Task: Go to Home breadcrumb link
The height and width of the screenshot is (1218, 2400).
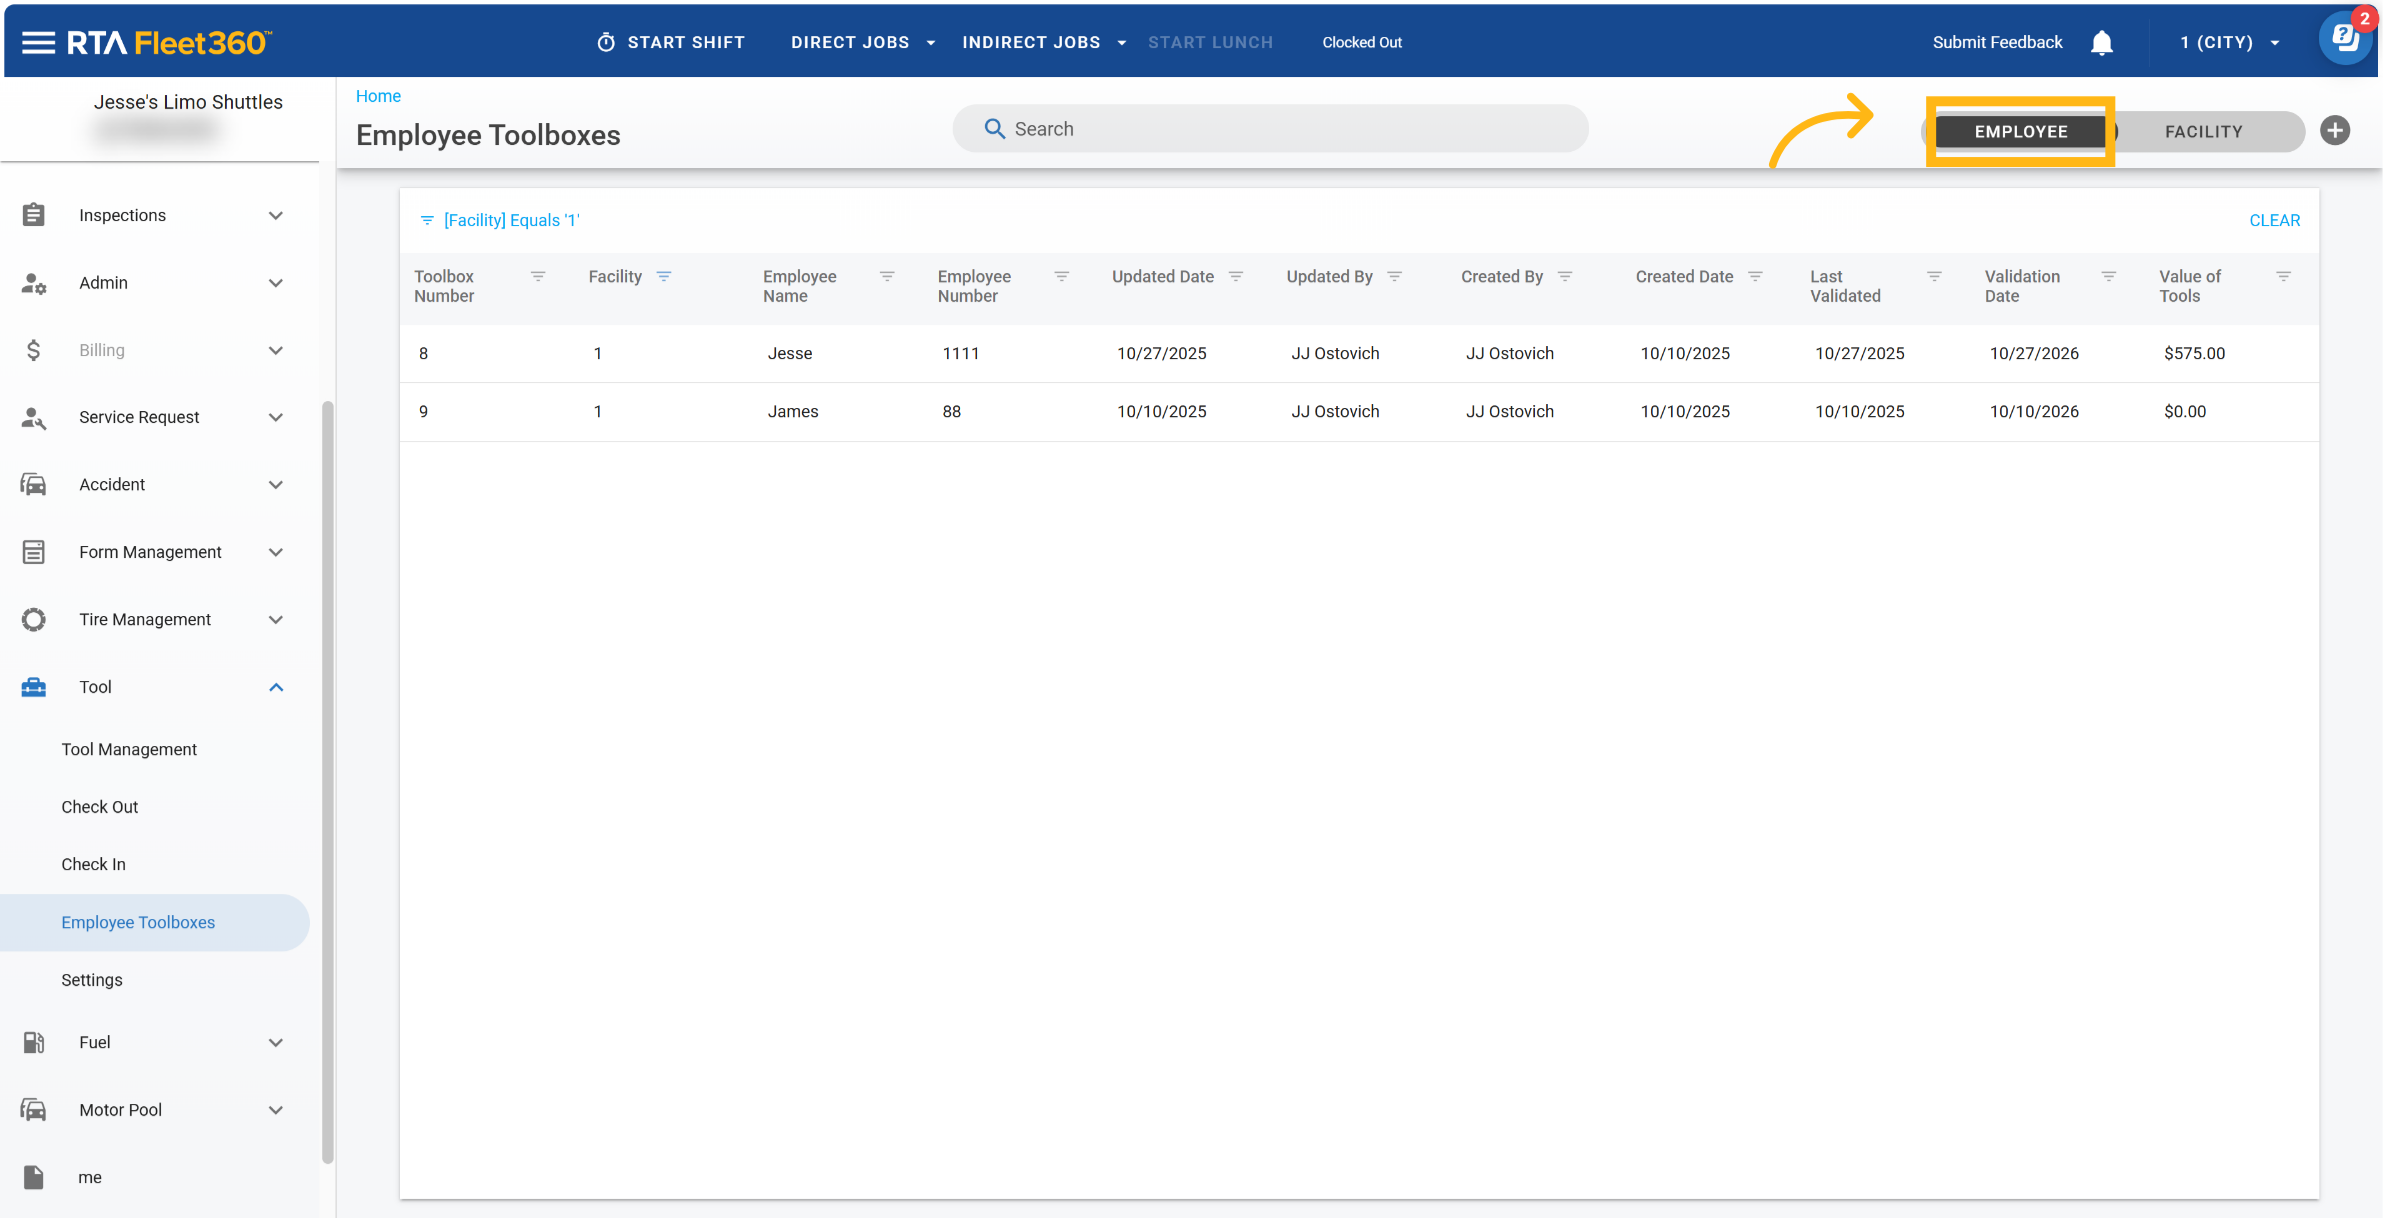Action: click(378, 96)
